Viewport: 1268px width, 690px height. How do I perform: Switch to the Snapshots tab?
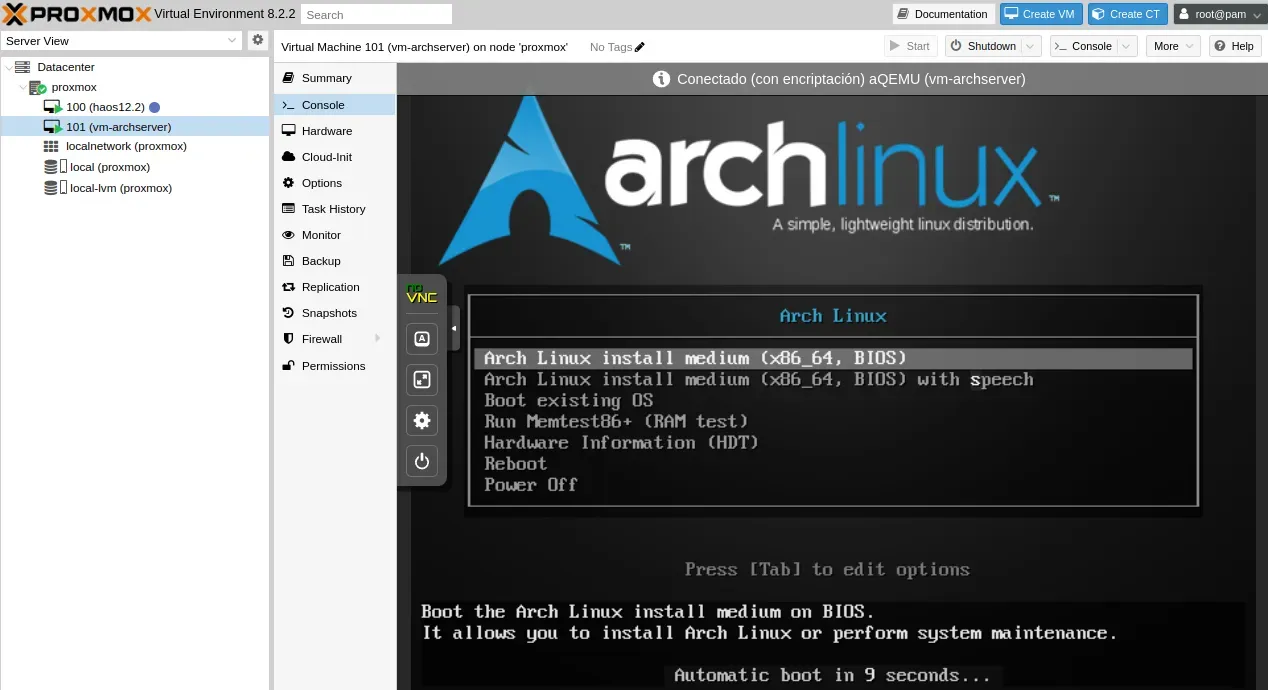coord(329,313)
